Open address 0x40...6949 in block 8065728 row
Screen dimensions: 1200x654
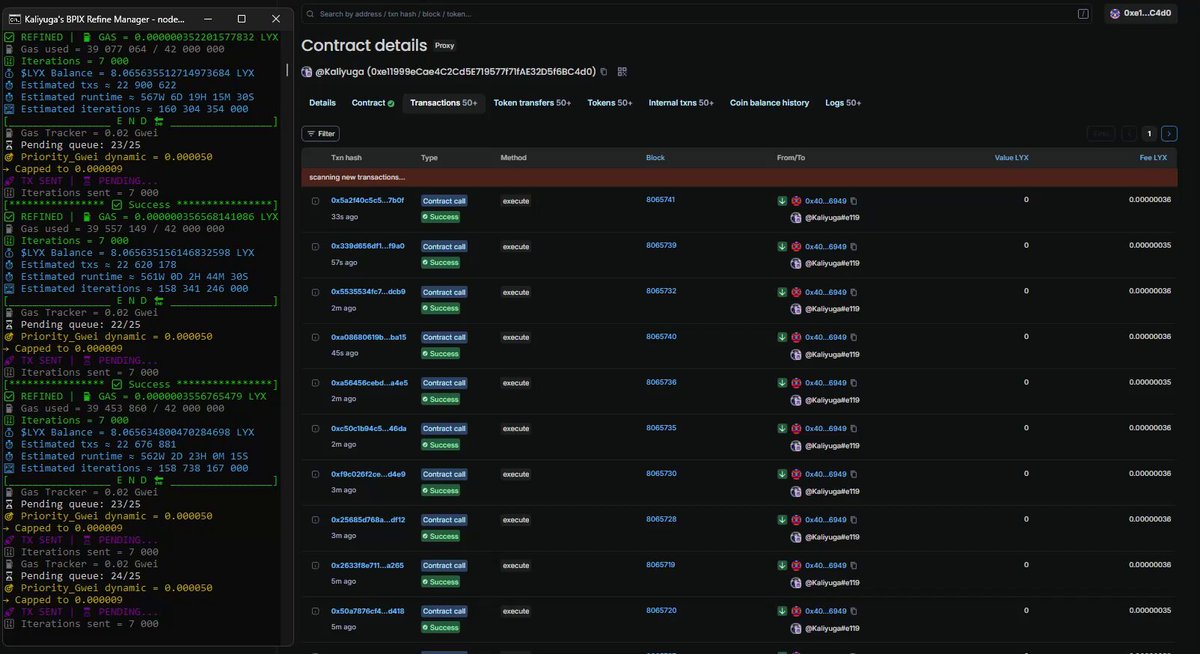826,520
